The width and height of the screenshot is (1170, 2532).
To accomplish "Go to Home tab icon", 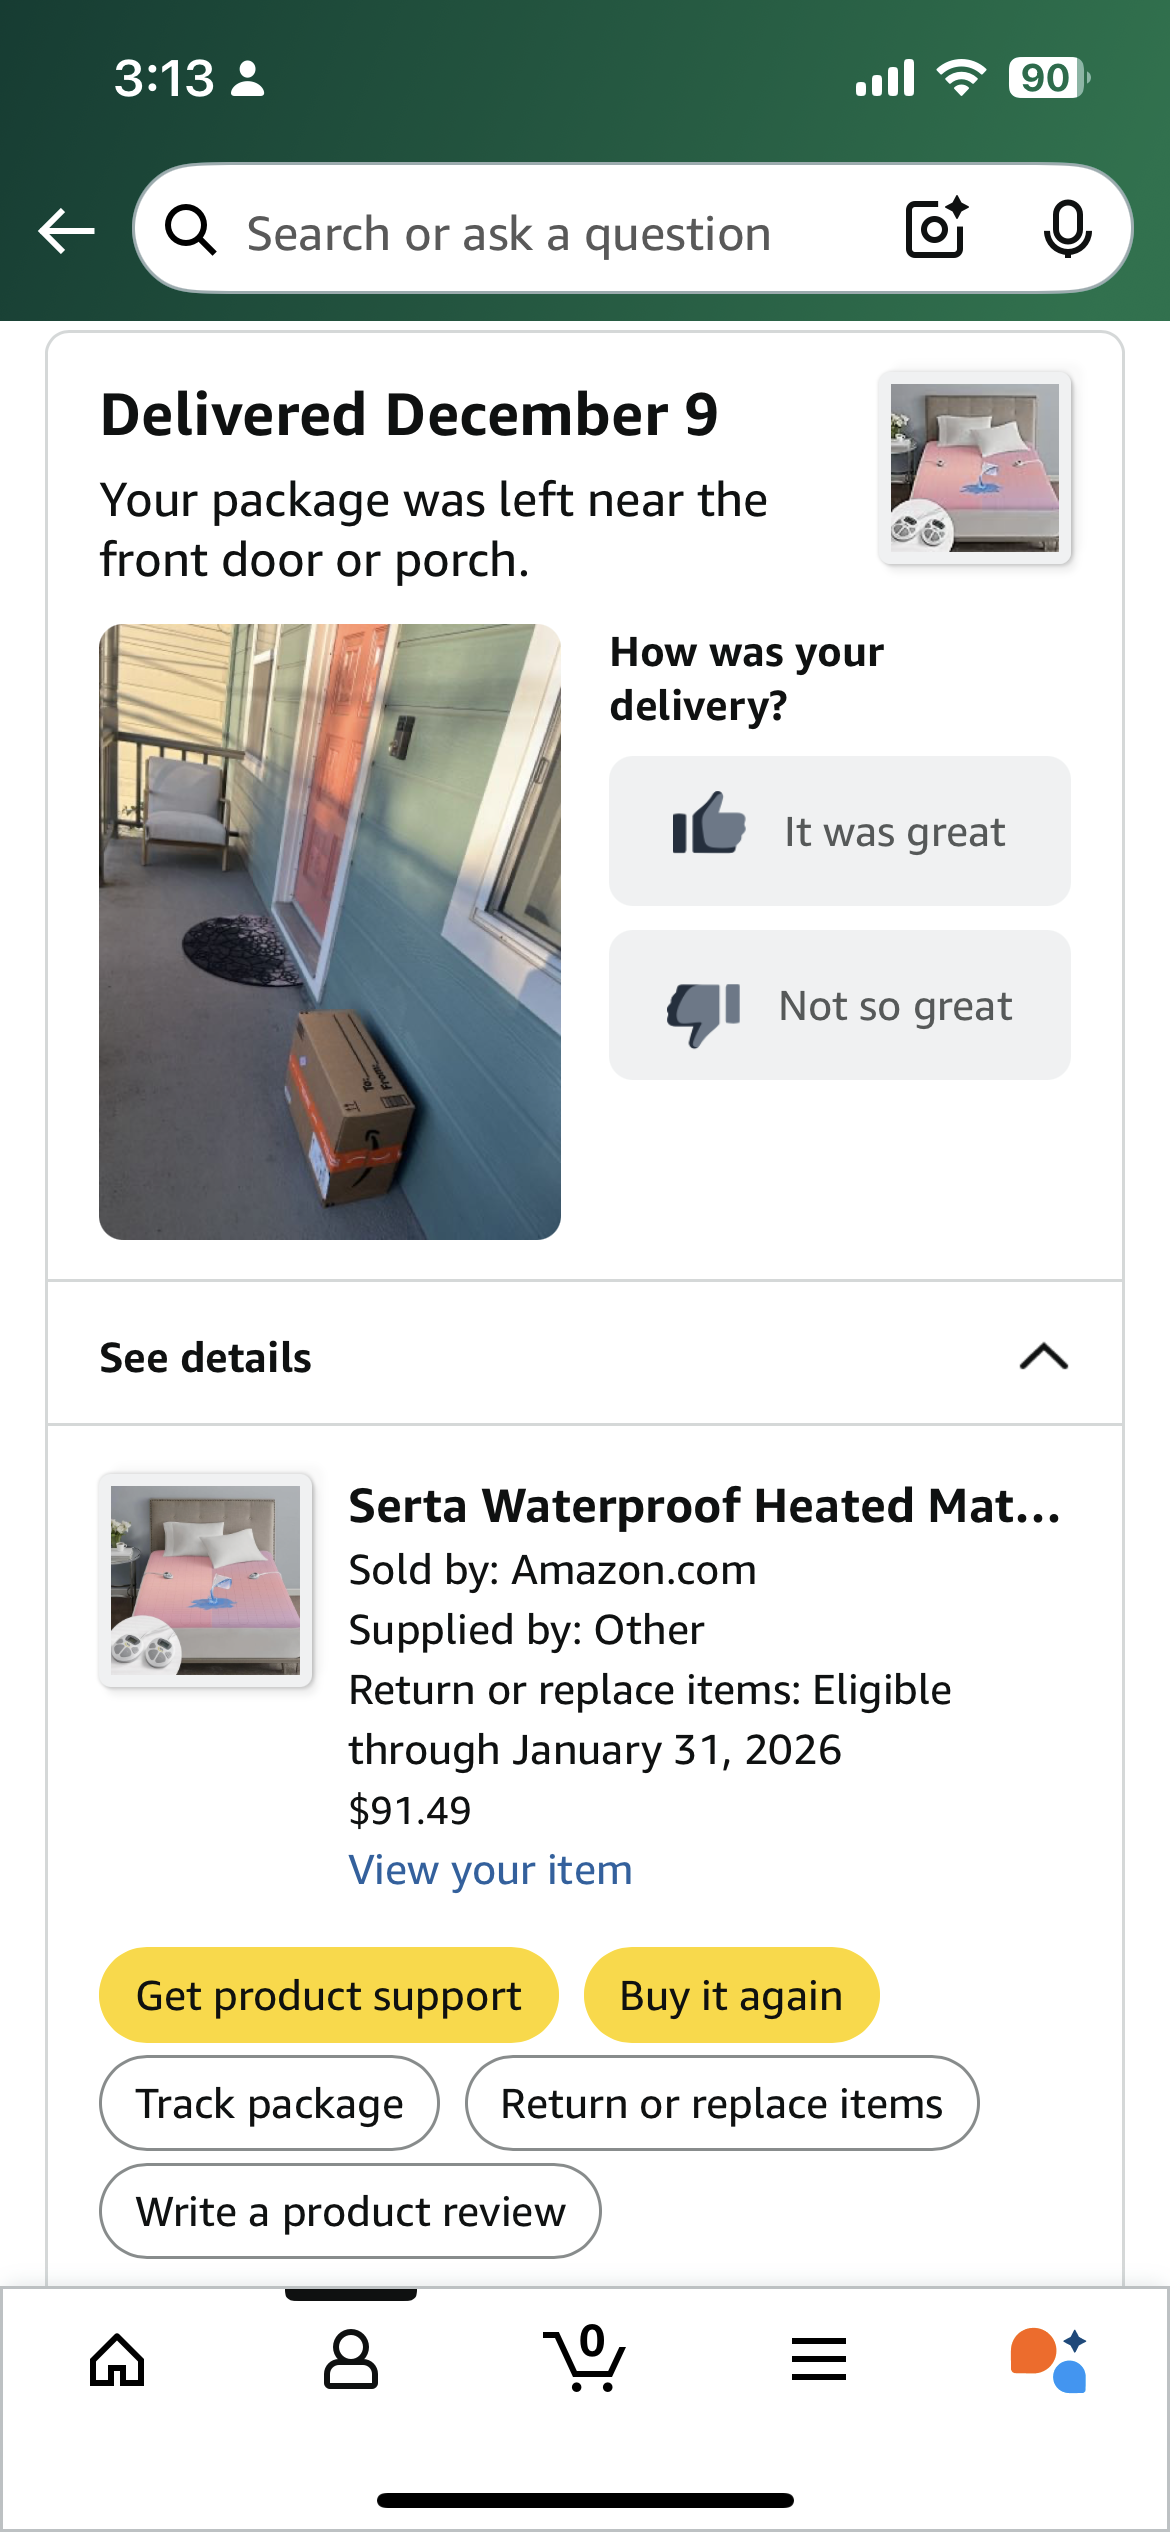I will pyautogui.click(x=117, y=2360).
